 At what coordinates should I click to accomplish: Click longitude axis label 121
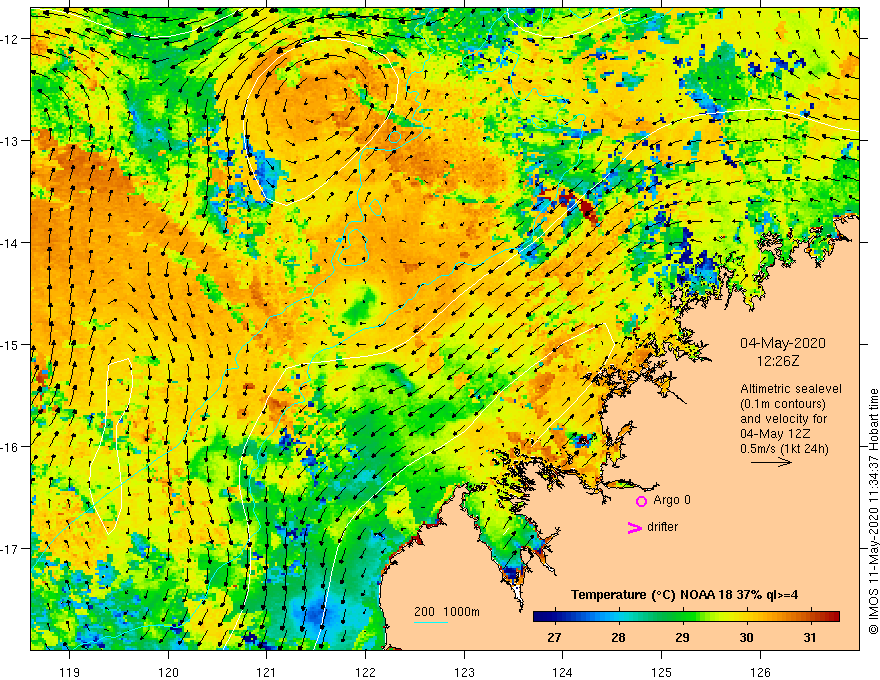click(x=267, y=672)
